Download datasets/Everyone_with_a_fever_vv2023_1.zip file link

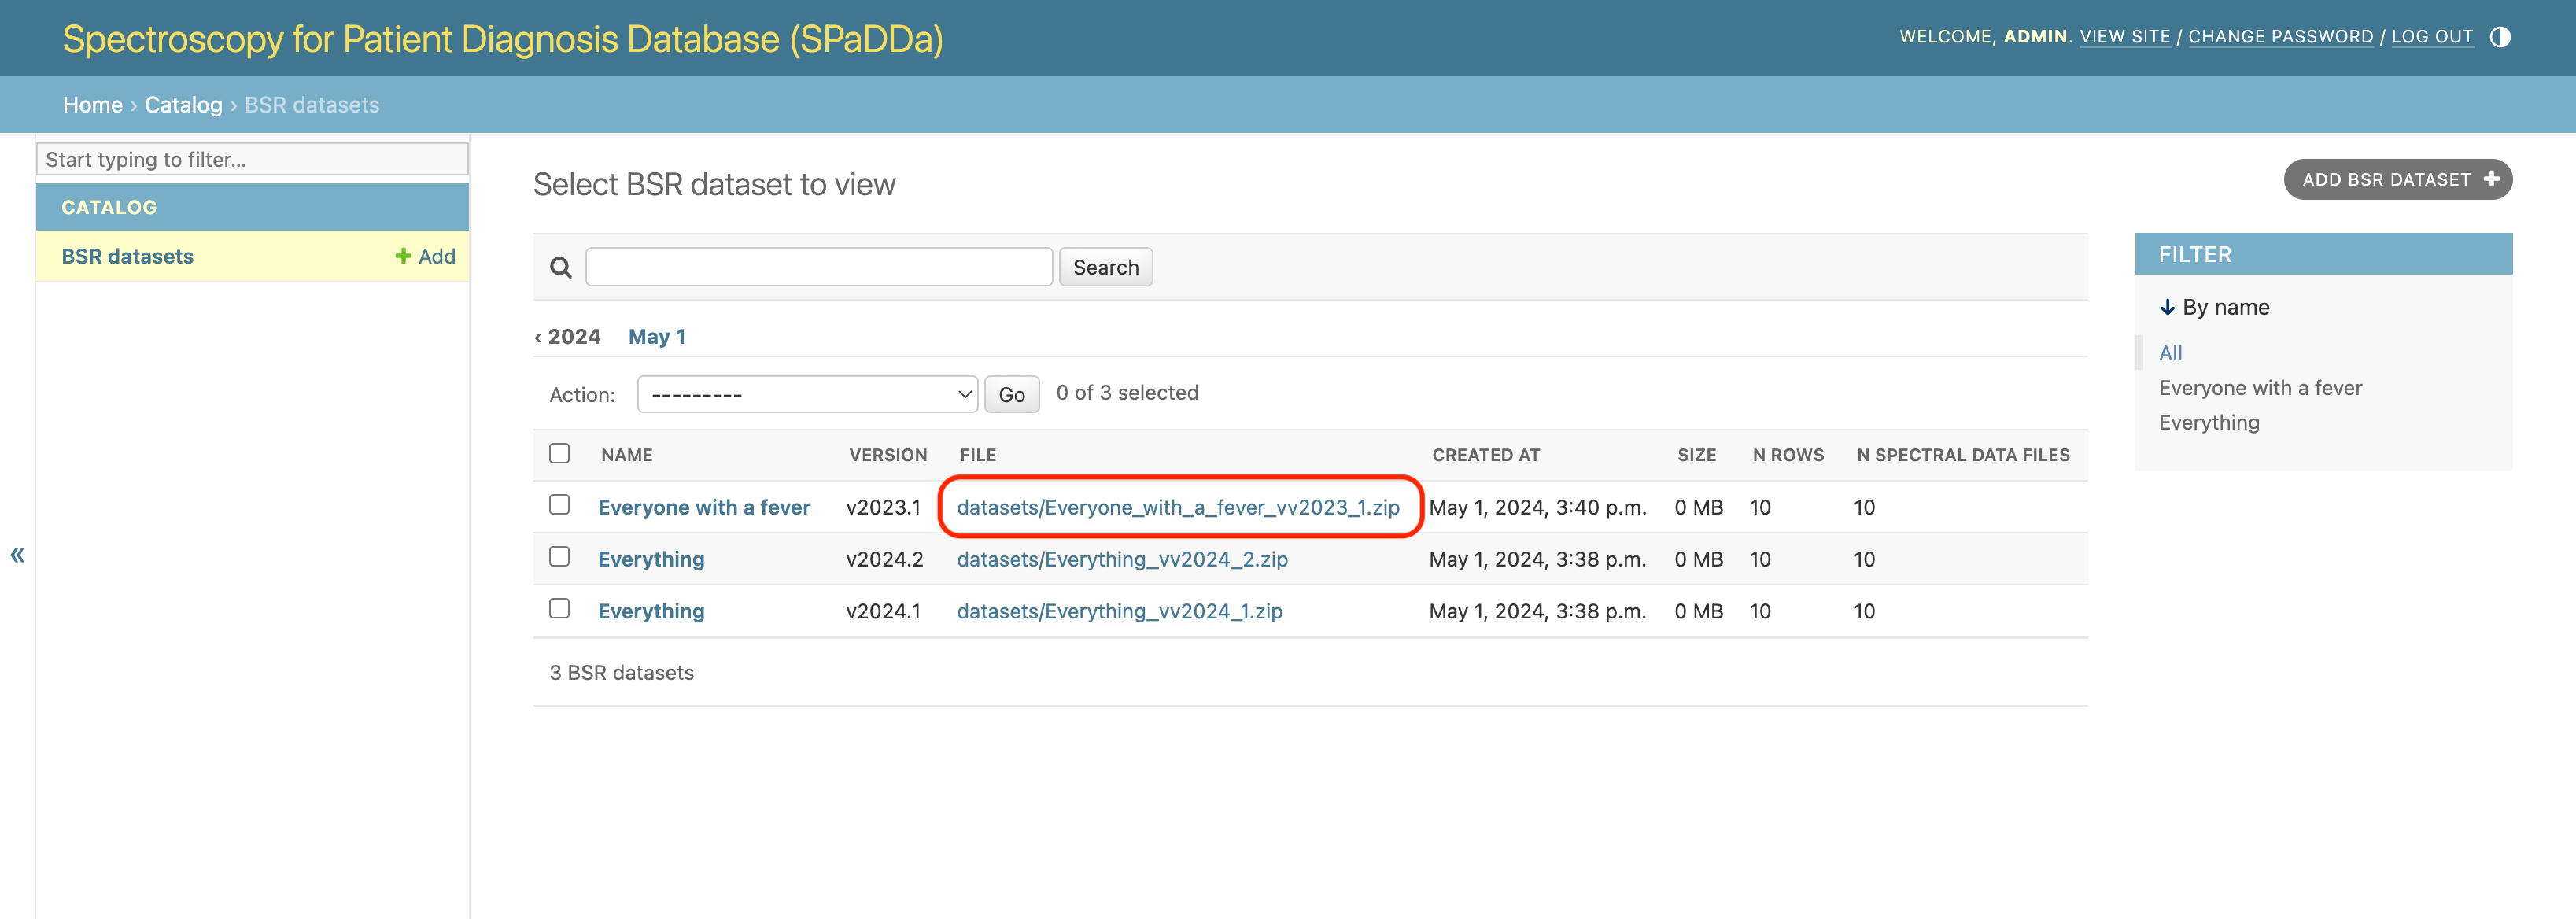coord(1178,507)
